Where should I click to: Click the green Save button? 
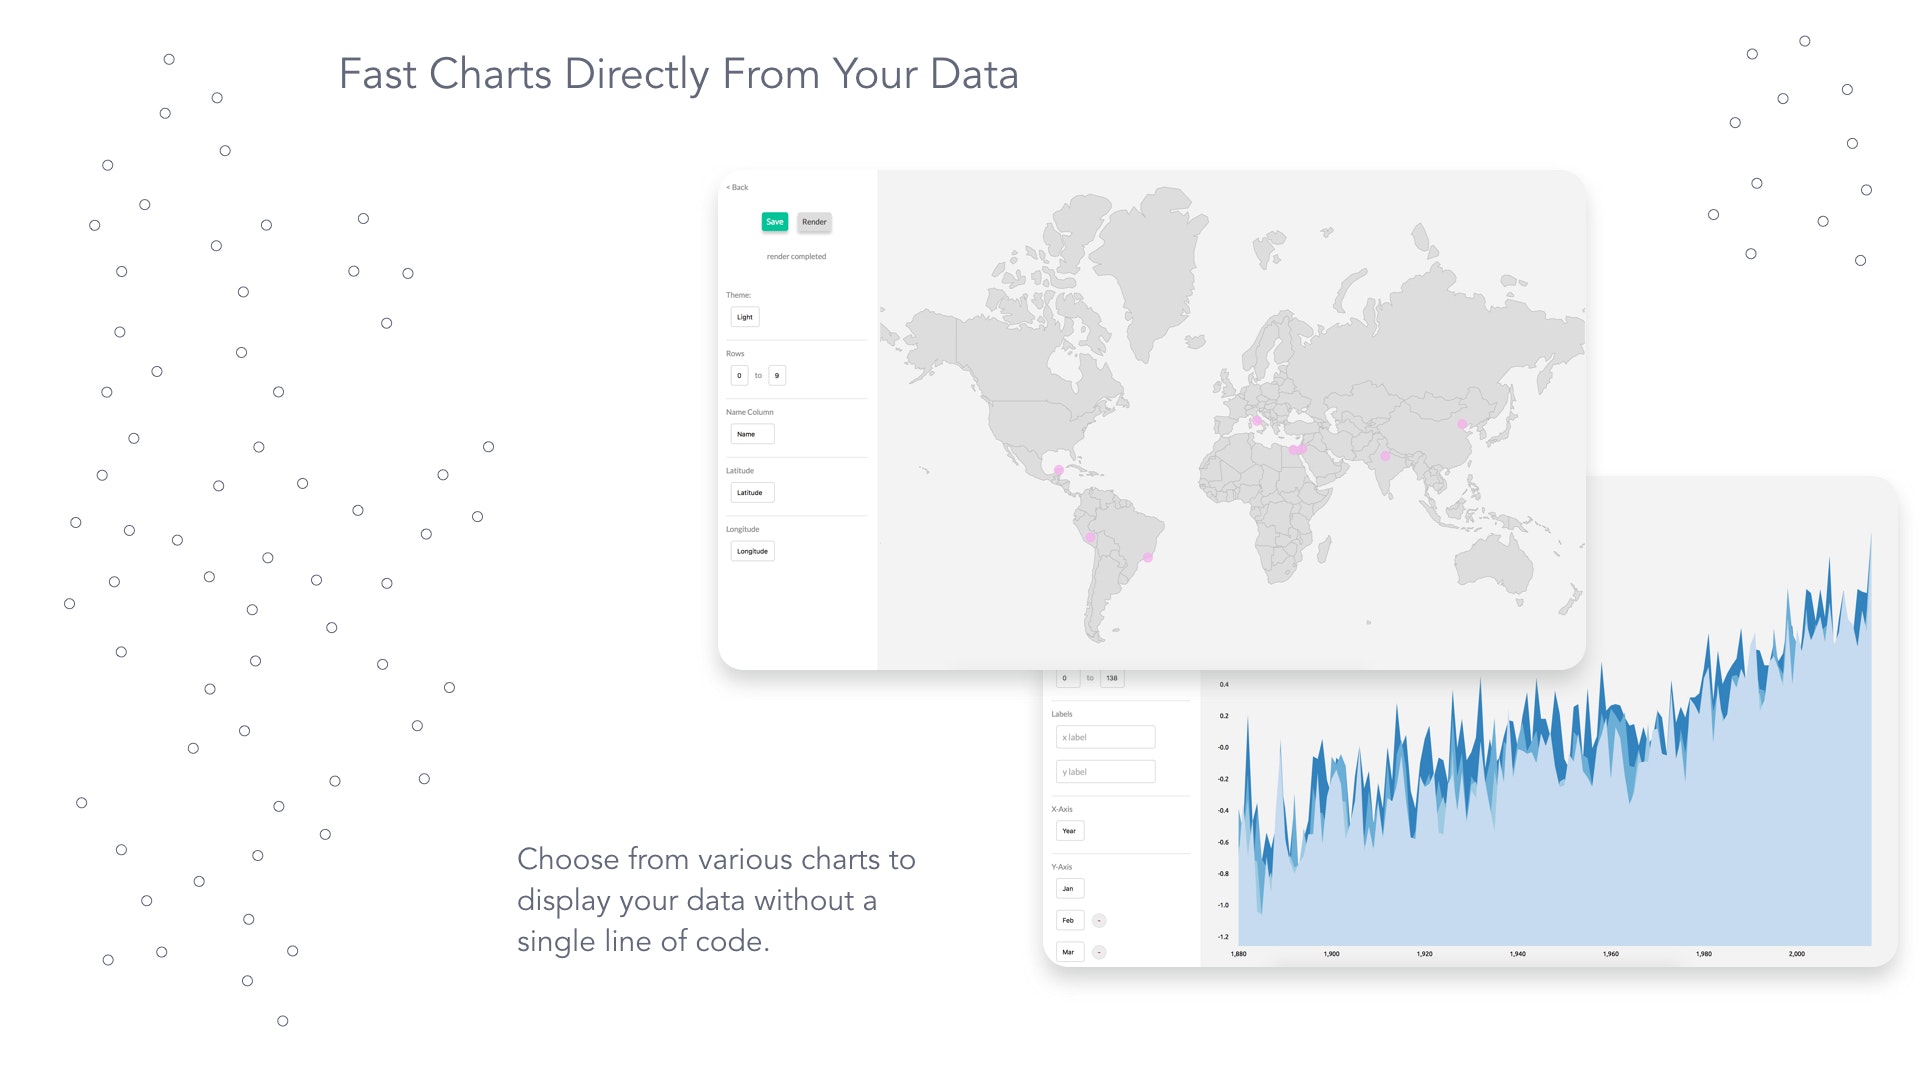(x=775, y=222)
